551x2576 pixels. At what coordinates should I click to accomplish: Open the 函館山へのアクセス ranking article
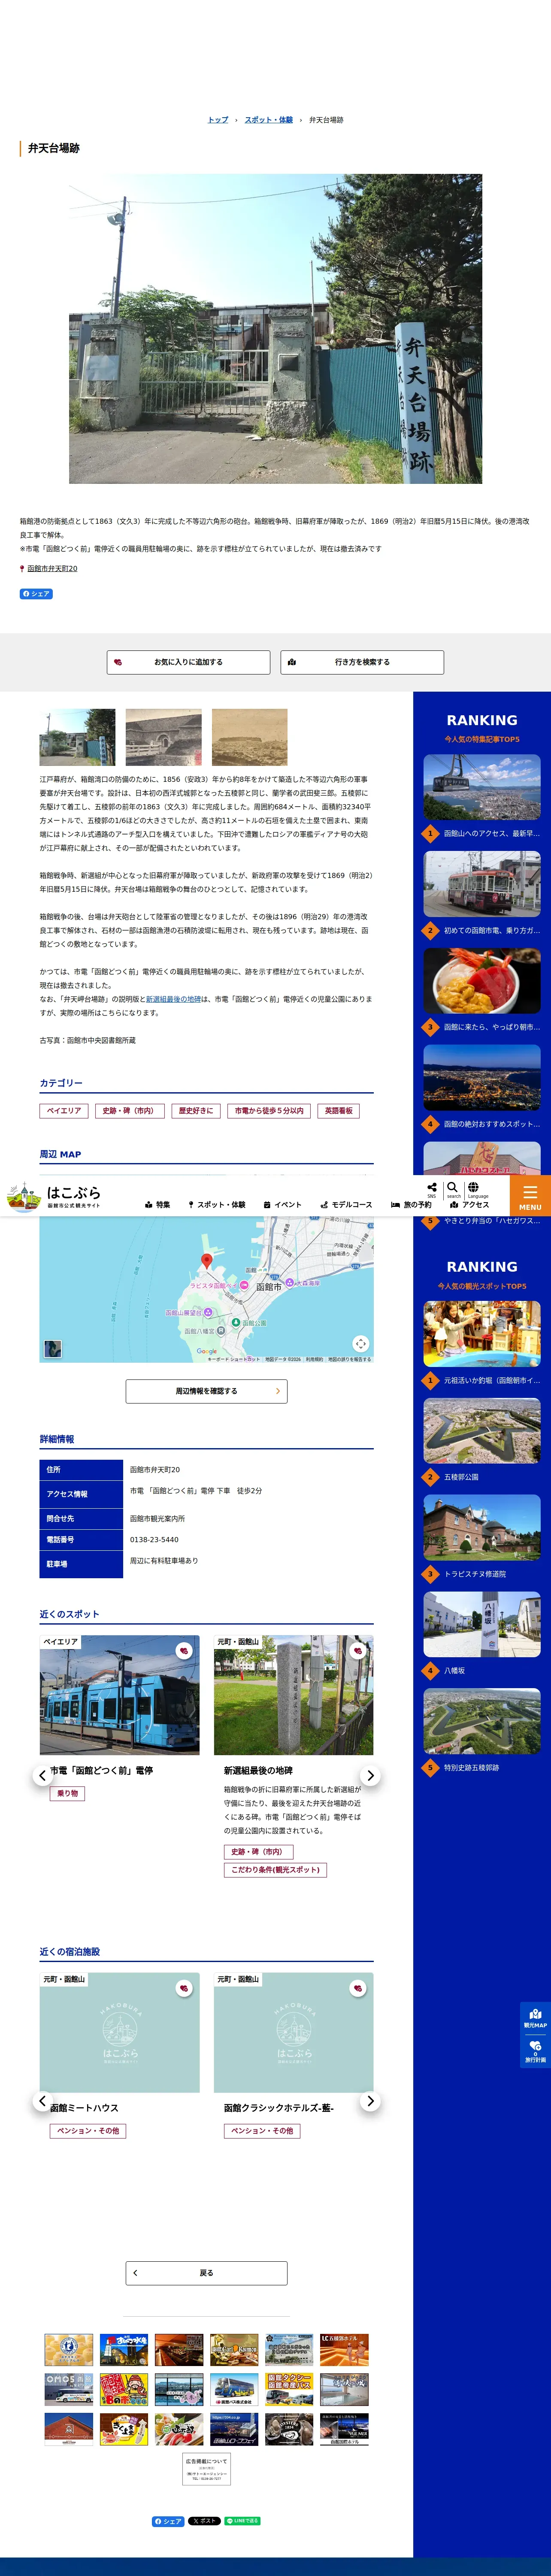tap(482, 797)
